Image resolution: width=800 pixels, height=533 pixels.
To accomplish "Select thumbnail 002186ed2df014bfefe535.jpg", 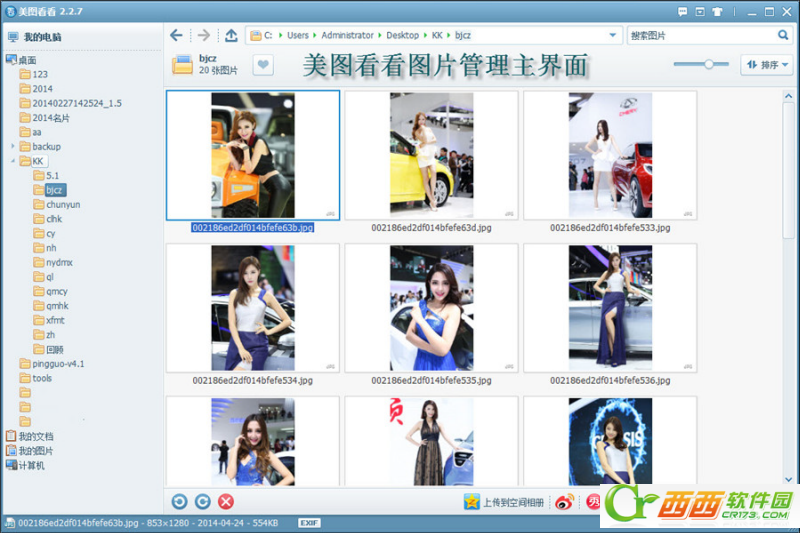I will tap(431, 308).
